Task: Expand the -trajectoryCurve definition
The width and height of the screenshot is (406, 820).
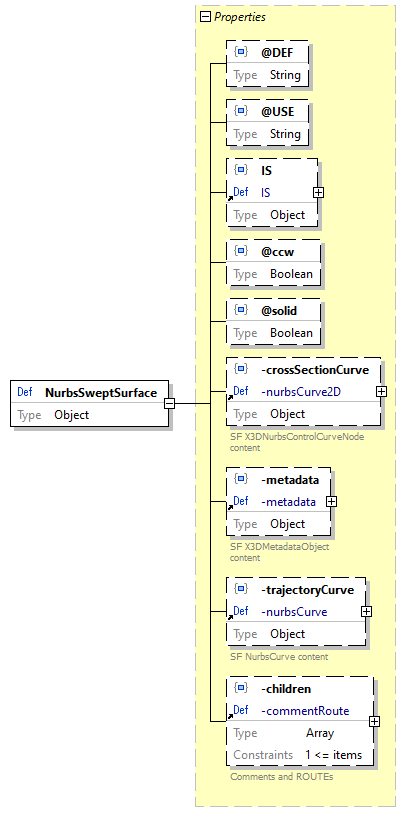Action: pyautogui.click(x=367, y=611)
